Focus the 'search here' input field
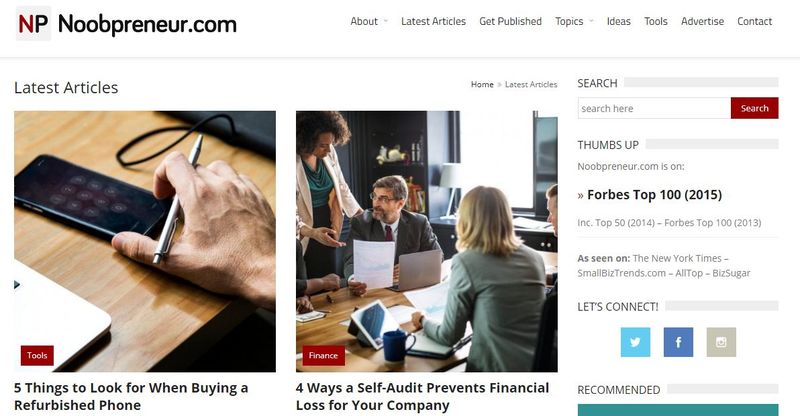The height and width of the screenshot is (416, 800). click(x=654, y=108)
